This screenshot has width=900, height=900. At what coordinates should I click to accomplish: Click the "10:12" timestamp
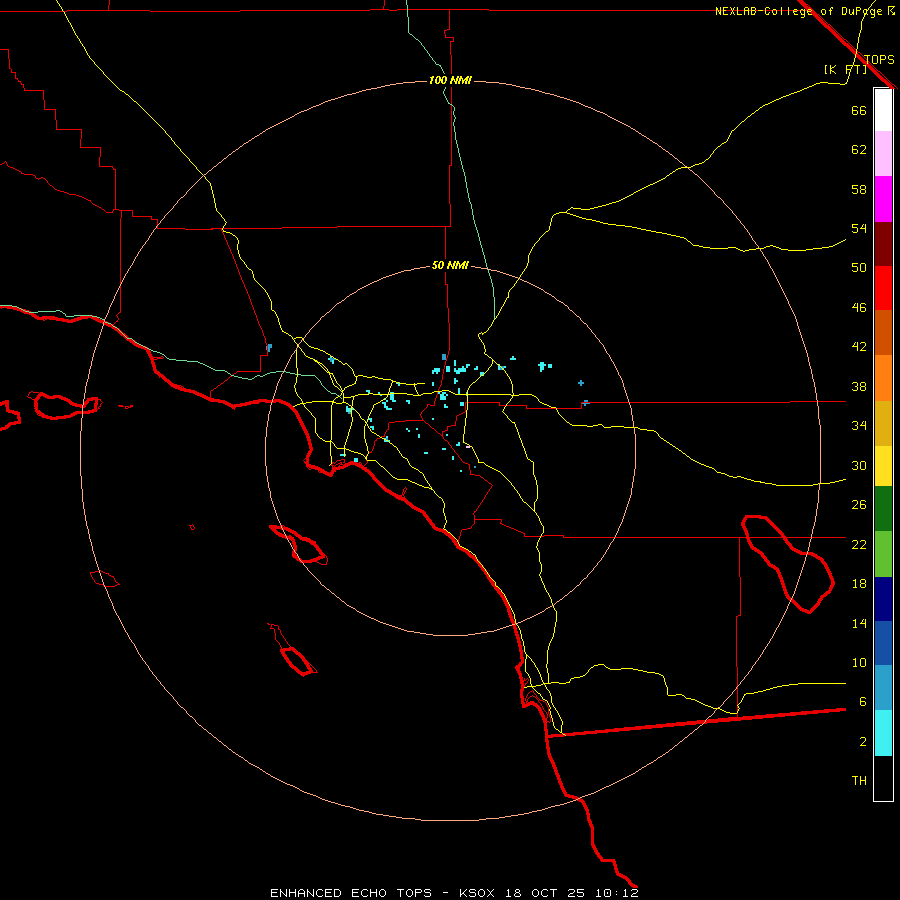(x=616, y=893)
